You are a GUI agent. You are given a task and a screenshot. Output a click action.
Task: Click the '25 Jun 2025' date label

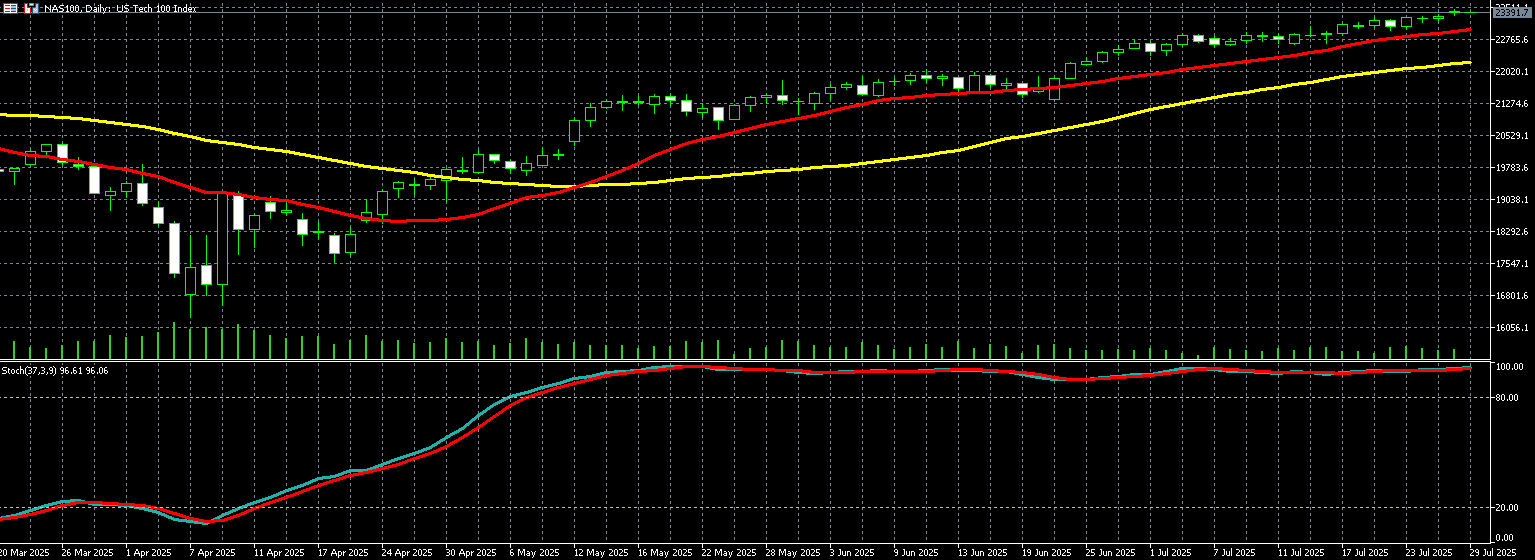[x=1111, y=552]
